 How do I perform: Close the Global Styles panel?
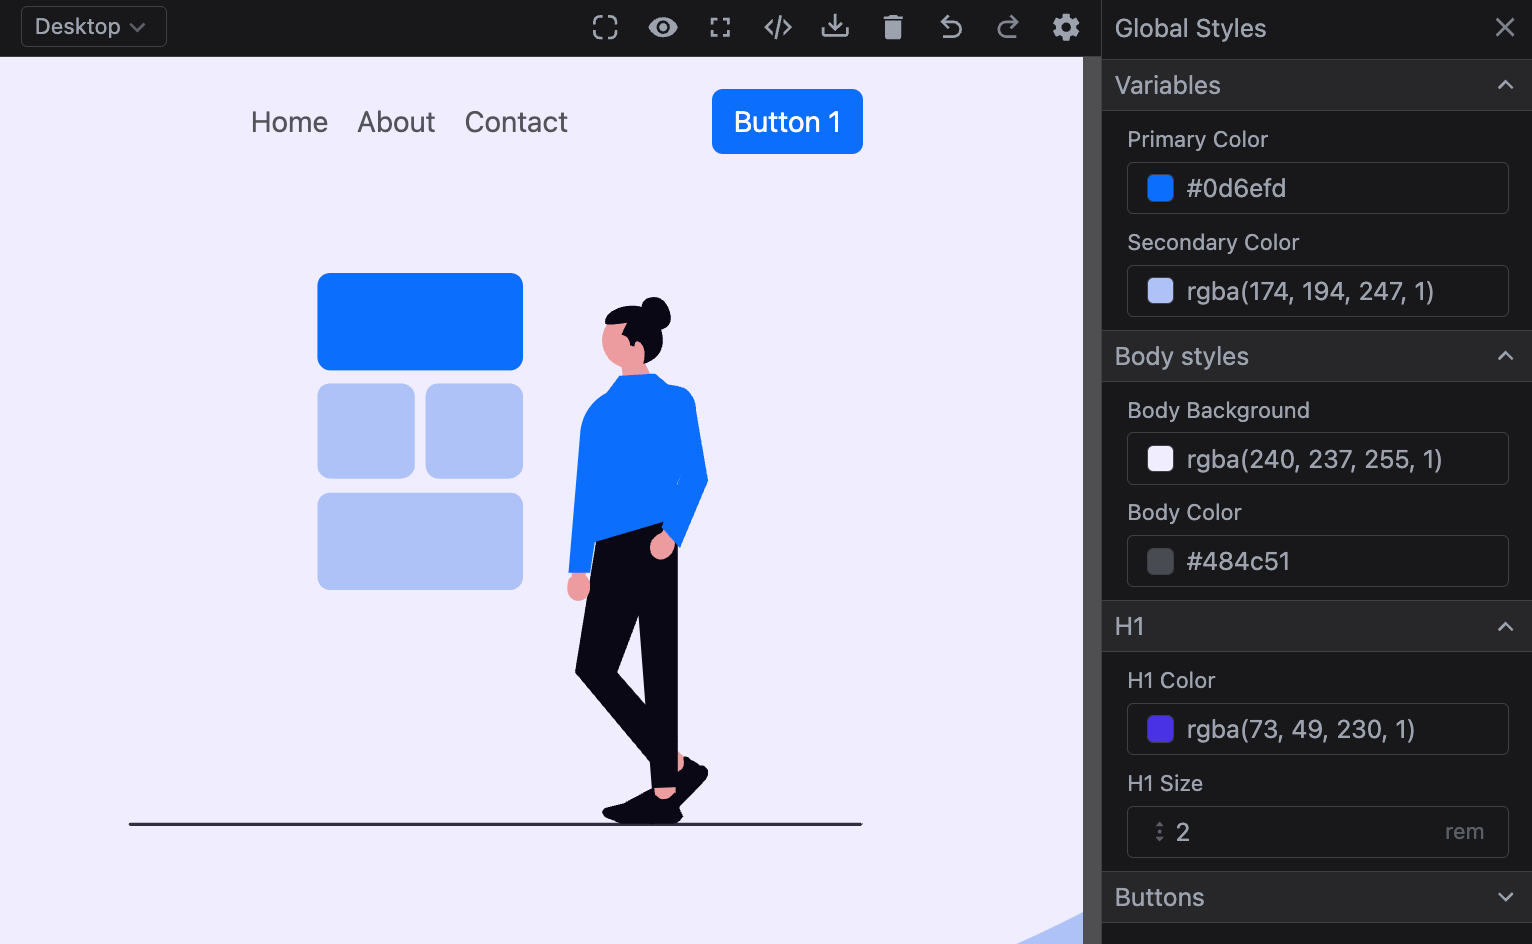[1505, 28]
